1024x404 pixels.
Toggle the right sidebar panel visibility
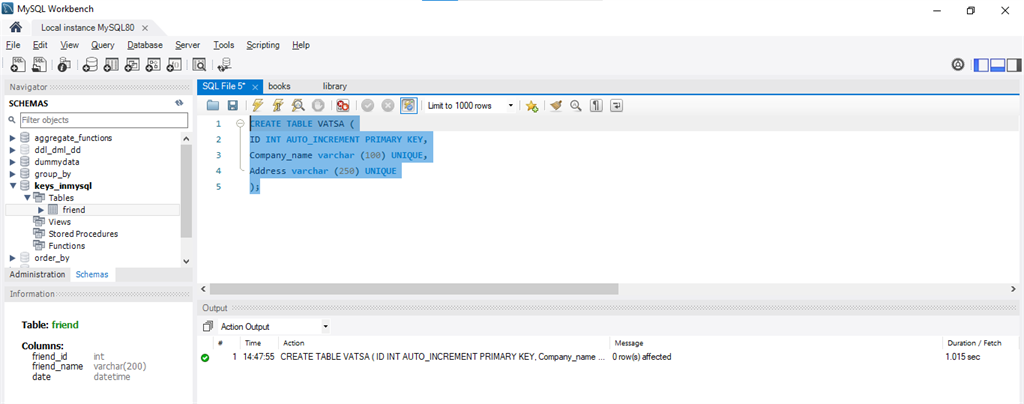point(1014,65)
